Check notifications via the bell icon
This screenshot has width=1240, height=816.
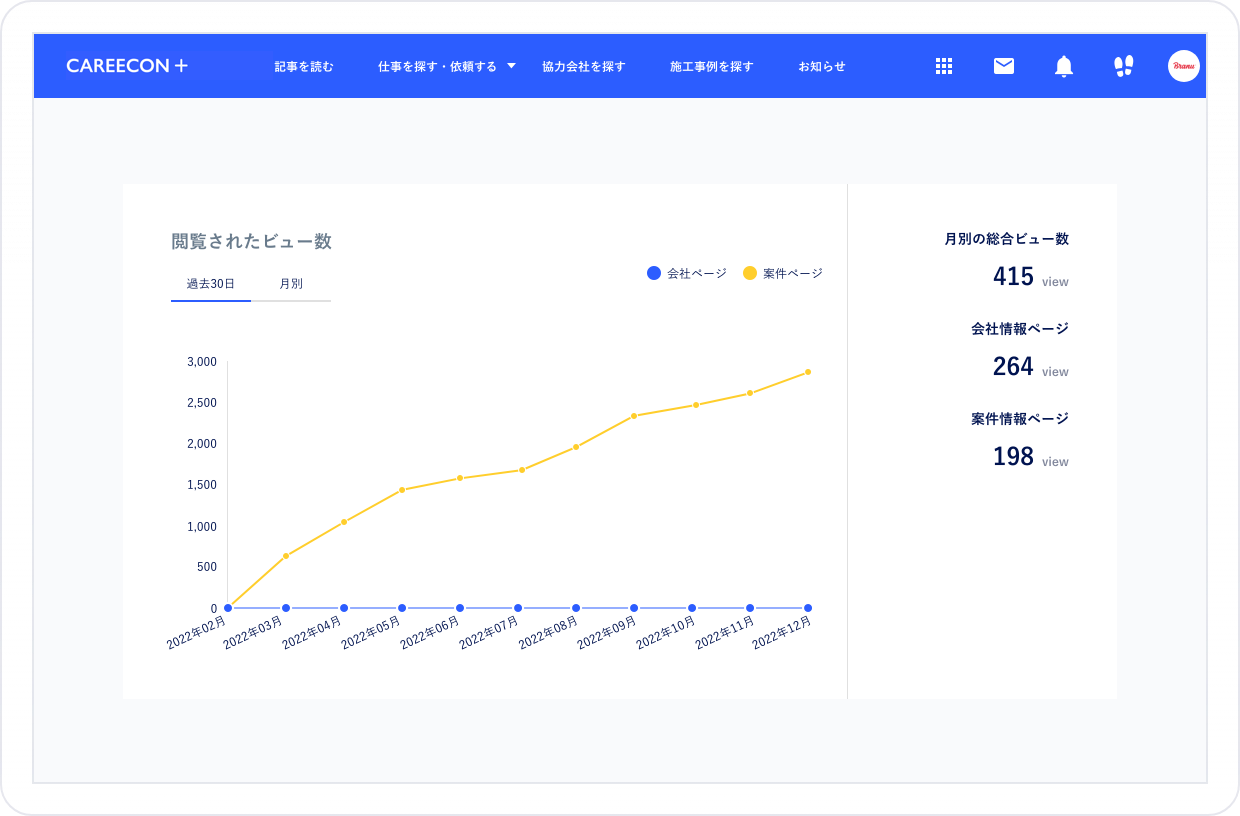1063,66
